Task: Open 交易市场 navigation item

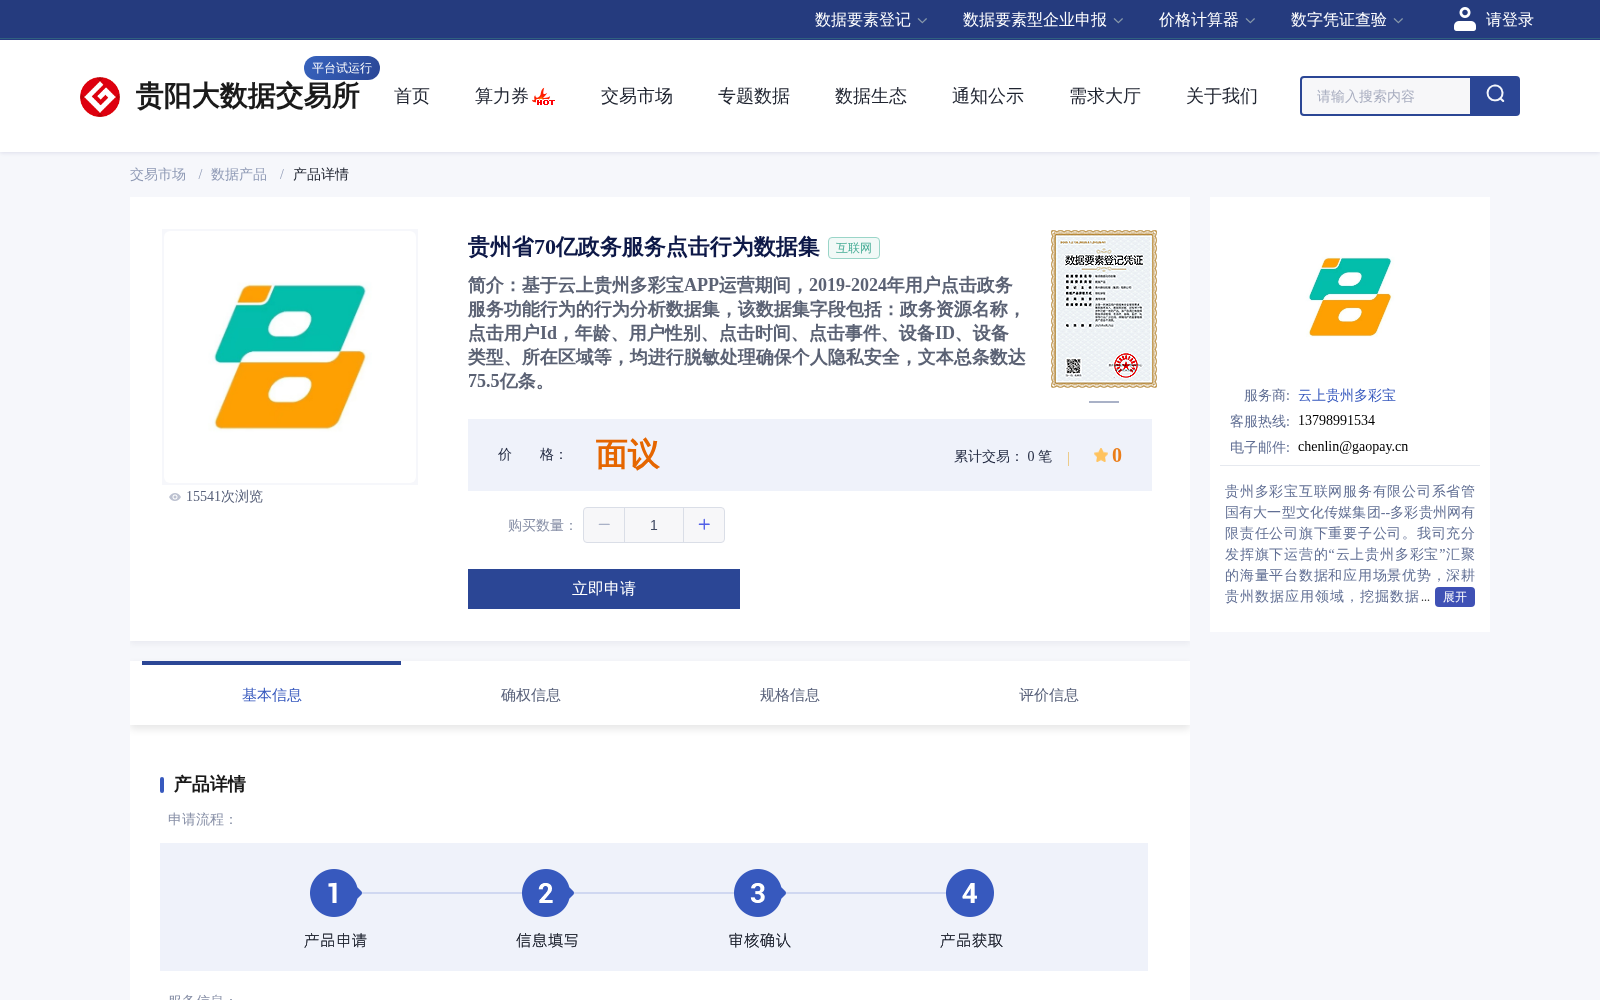Action: tap(637, 96)
